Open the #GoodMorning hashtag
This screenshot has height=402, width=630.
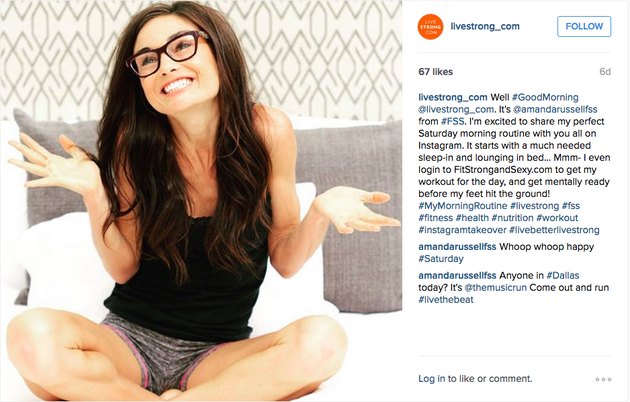545,97
